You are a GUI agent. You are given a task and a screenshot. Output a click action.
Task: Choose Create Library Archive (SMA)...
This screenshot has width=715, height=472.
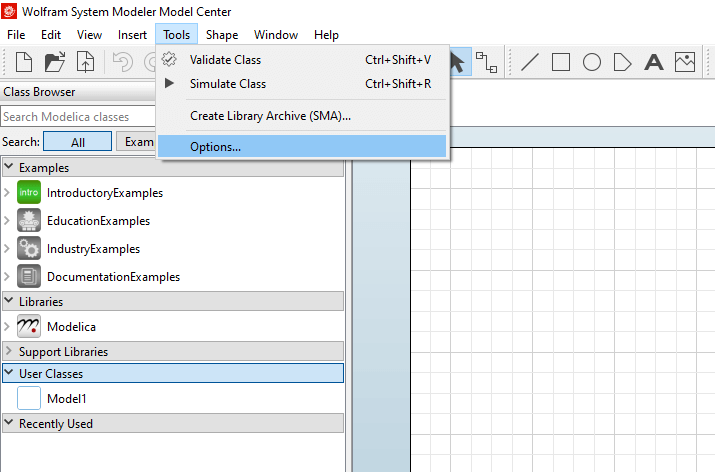302,116
